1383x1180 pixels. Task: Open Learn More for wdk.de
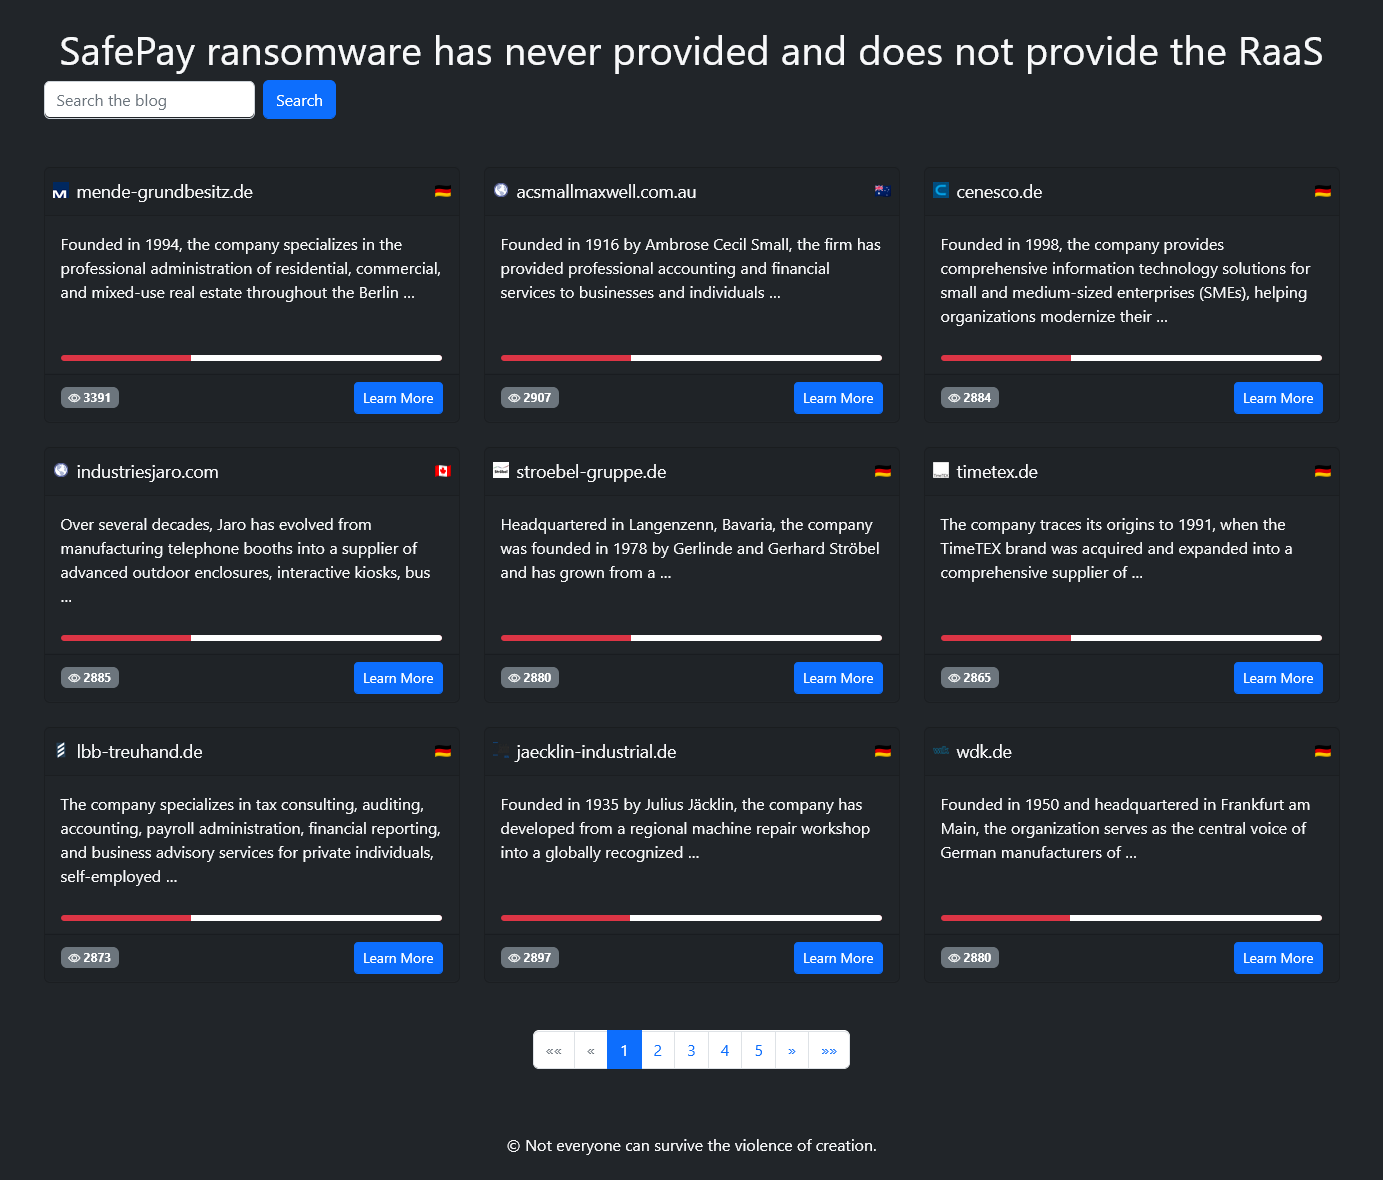click(x=1278, y=958)
